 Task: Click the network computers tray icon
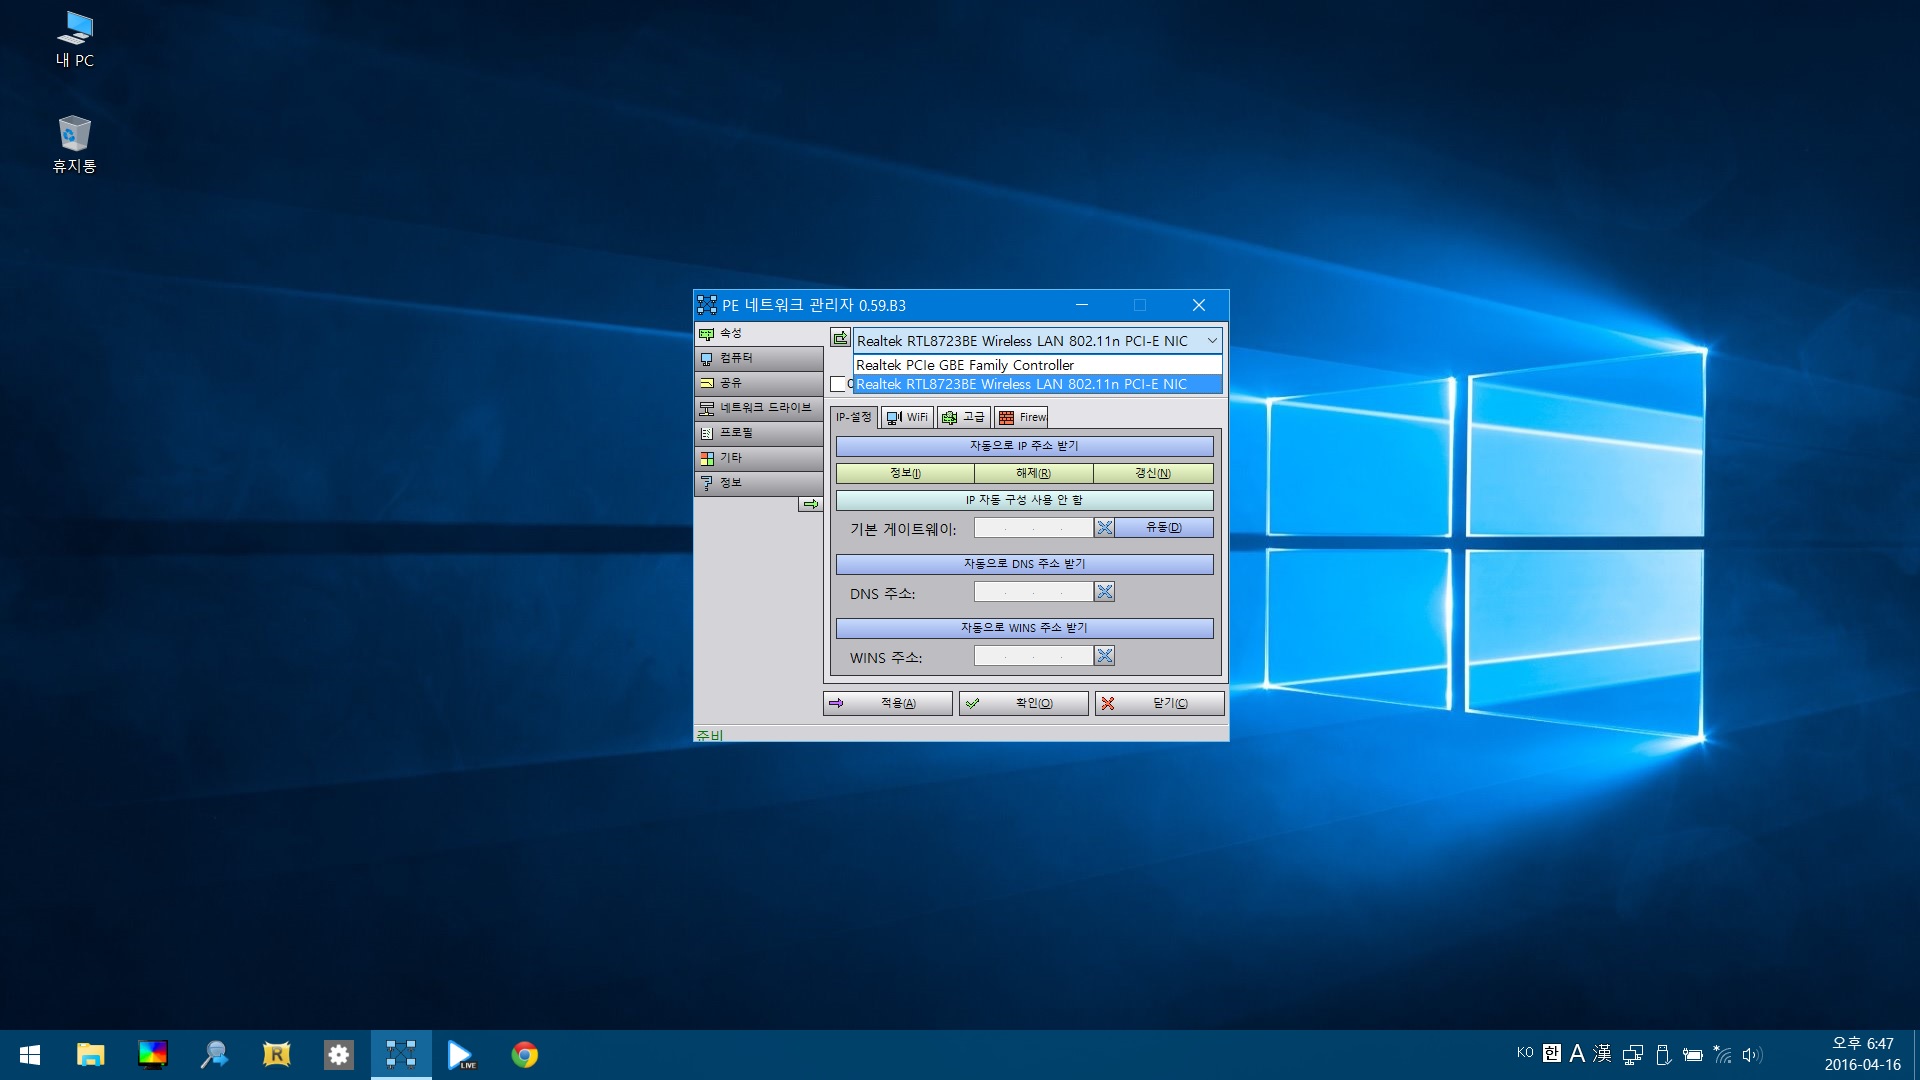1633,1054
